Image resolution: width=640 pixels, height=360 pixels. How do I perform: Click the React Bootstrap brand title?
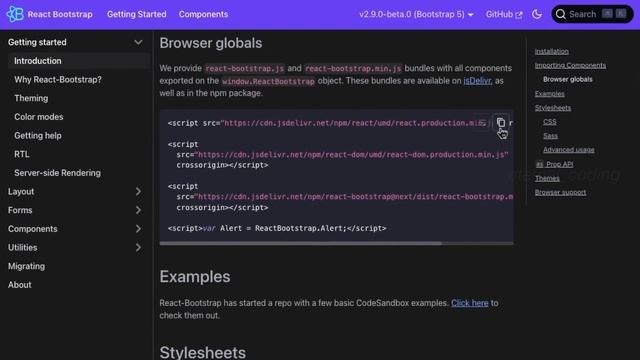click(x=60, y=14)
